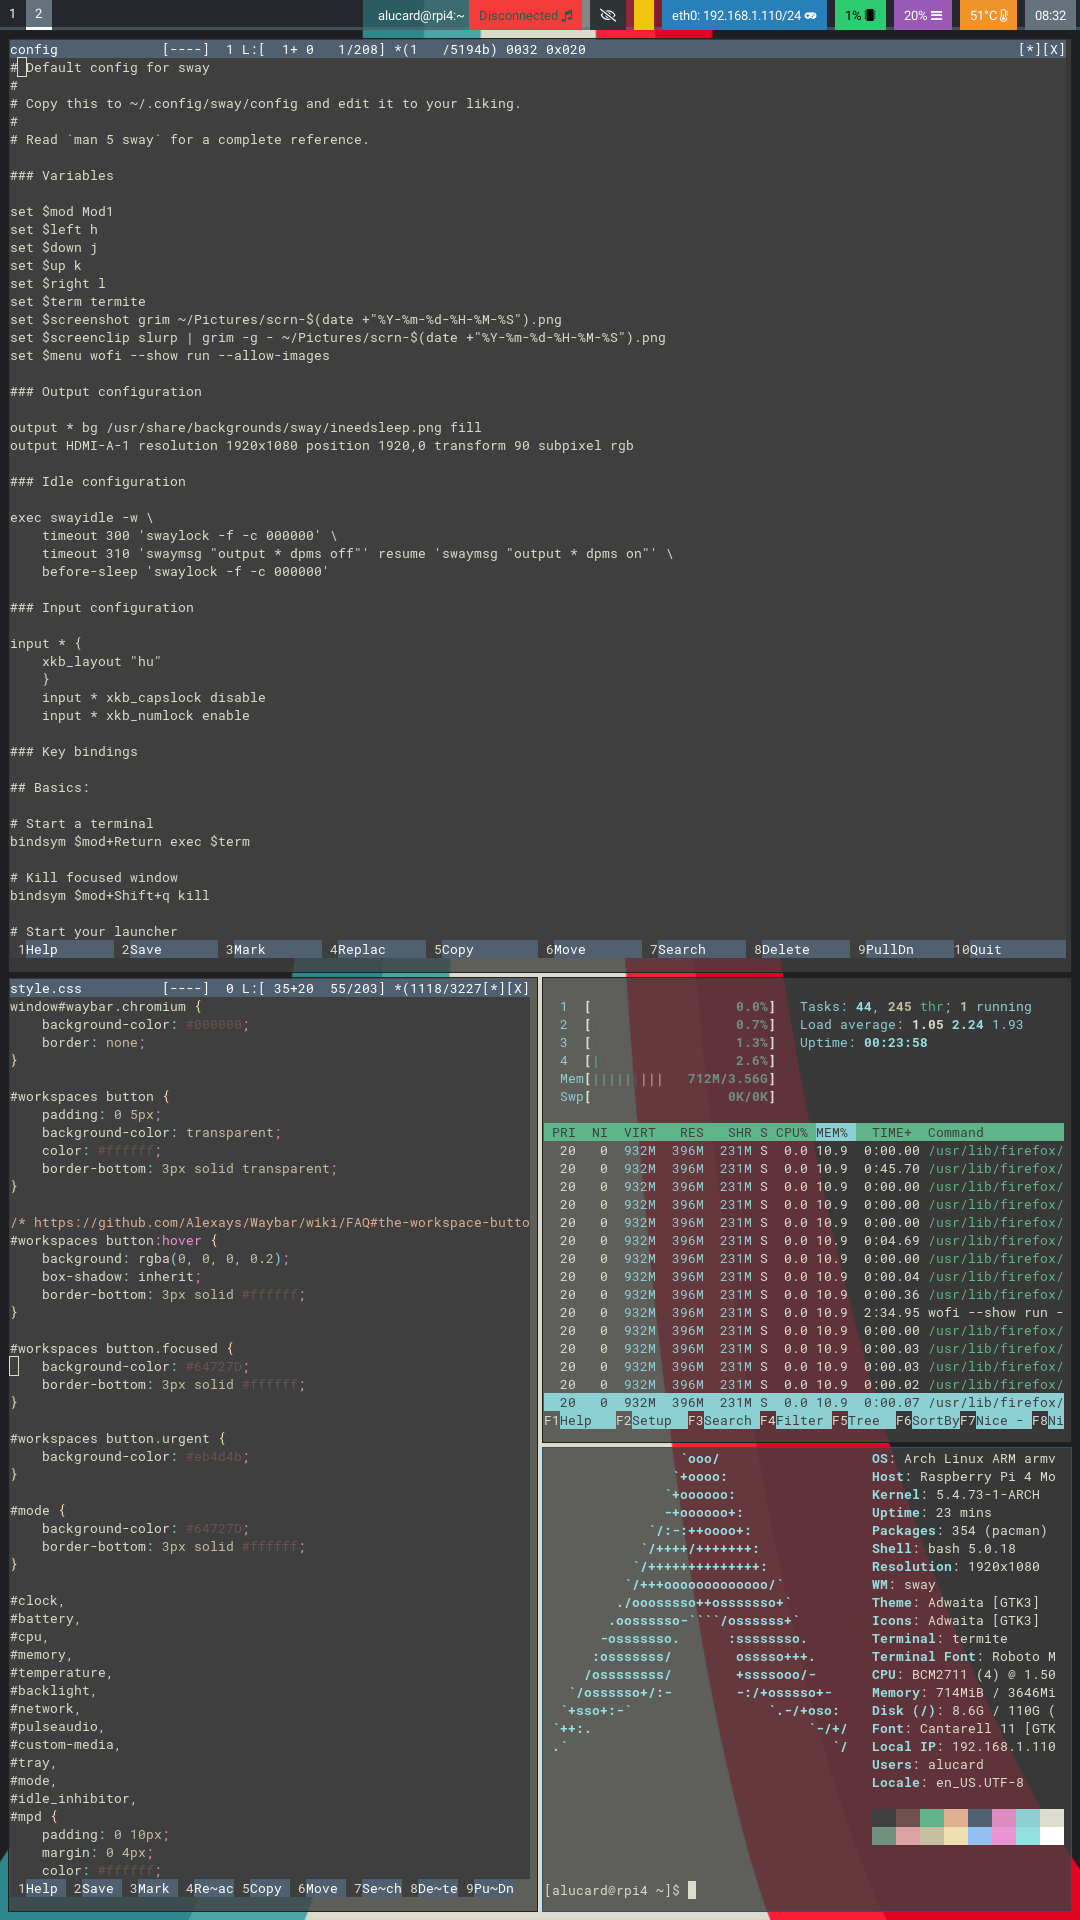Switch to workspace 2 in Waybar

pos(38,15)
